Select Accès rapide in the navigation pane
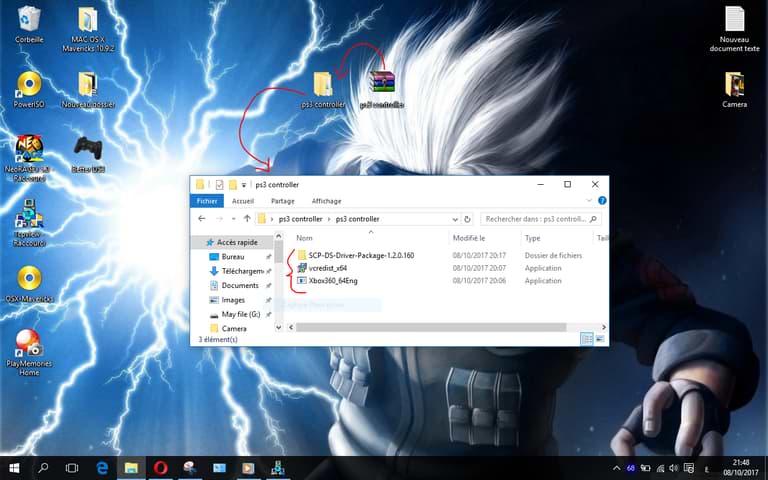The height and width of the screenshot is (480, 768). [232, 242]
